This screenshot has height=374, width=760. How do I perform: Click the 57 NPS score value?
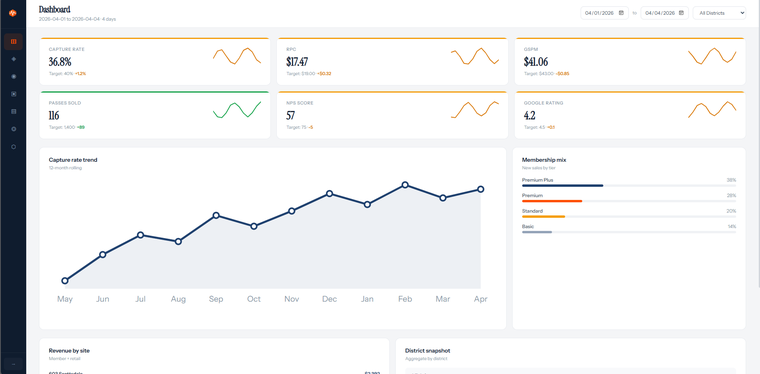point(291,116)
